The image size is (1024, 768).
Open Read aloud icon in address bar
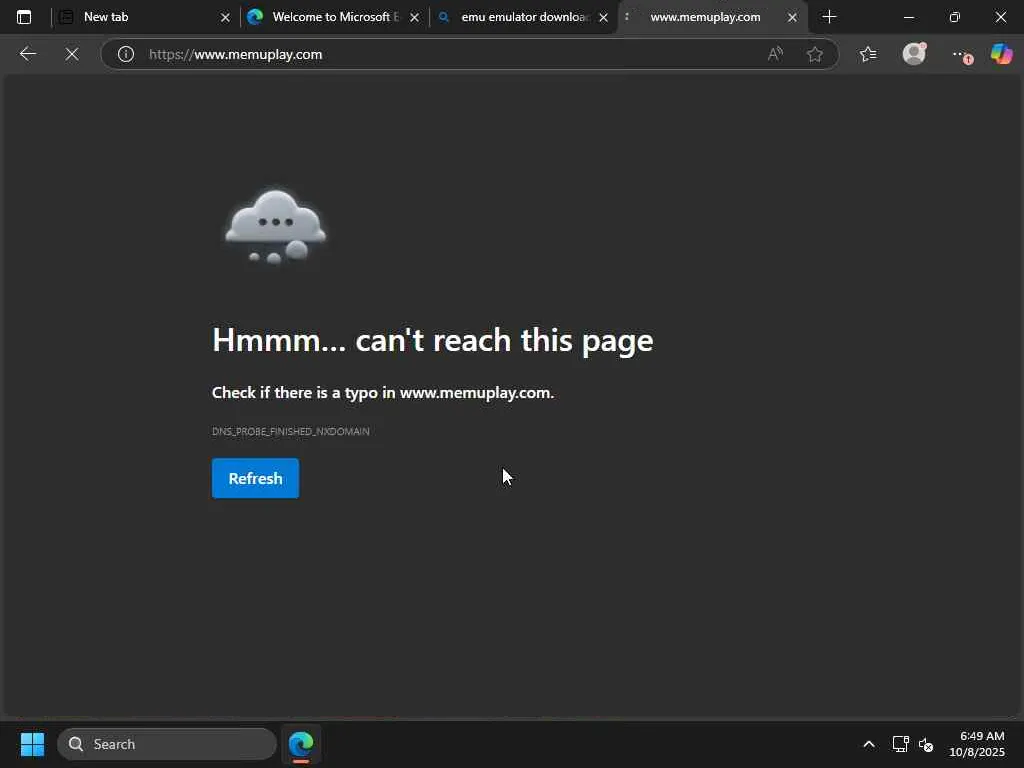(x=775, y=54)
